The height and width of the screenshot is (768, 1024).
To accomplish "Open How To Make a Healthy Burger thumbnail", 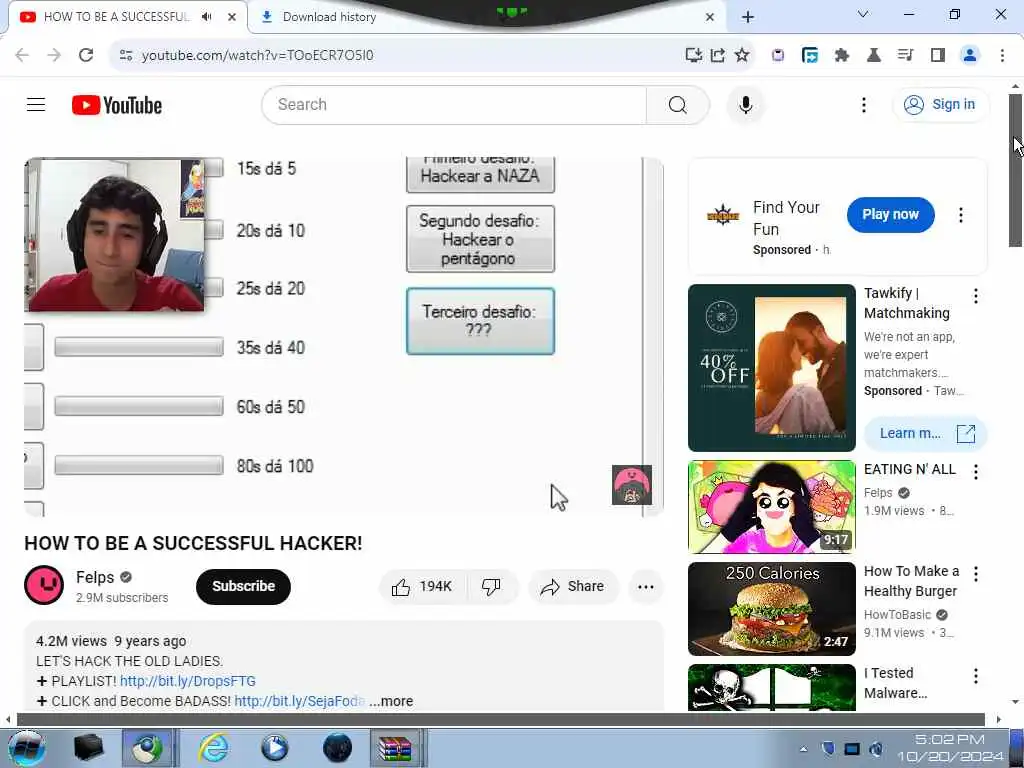I will coord(771,609).
